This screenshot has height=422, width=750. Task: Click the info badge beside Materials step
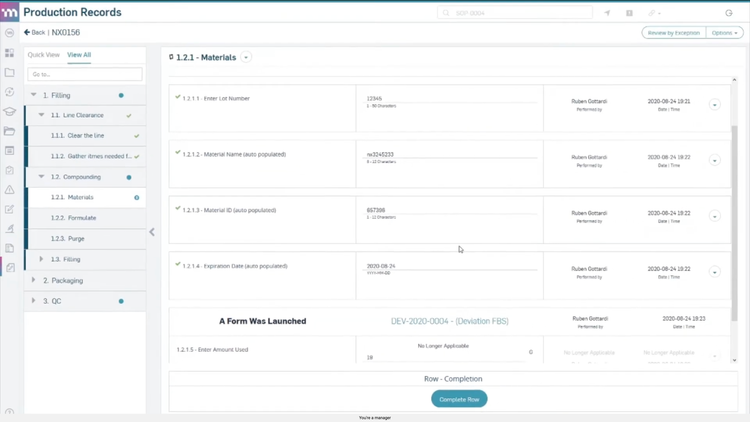click(x=137, y=198)
